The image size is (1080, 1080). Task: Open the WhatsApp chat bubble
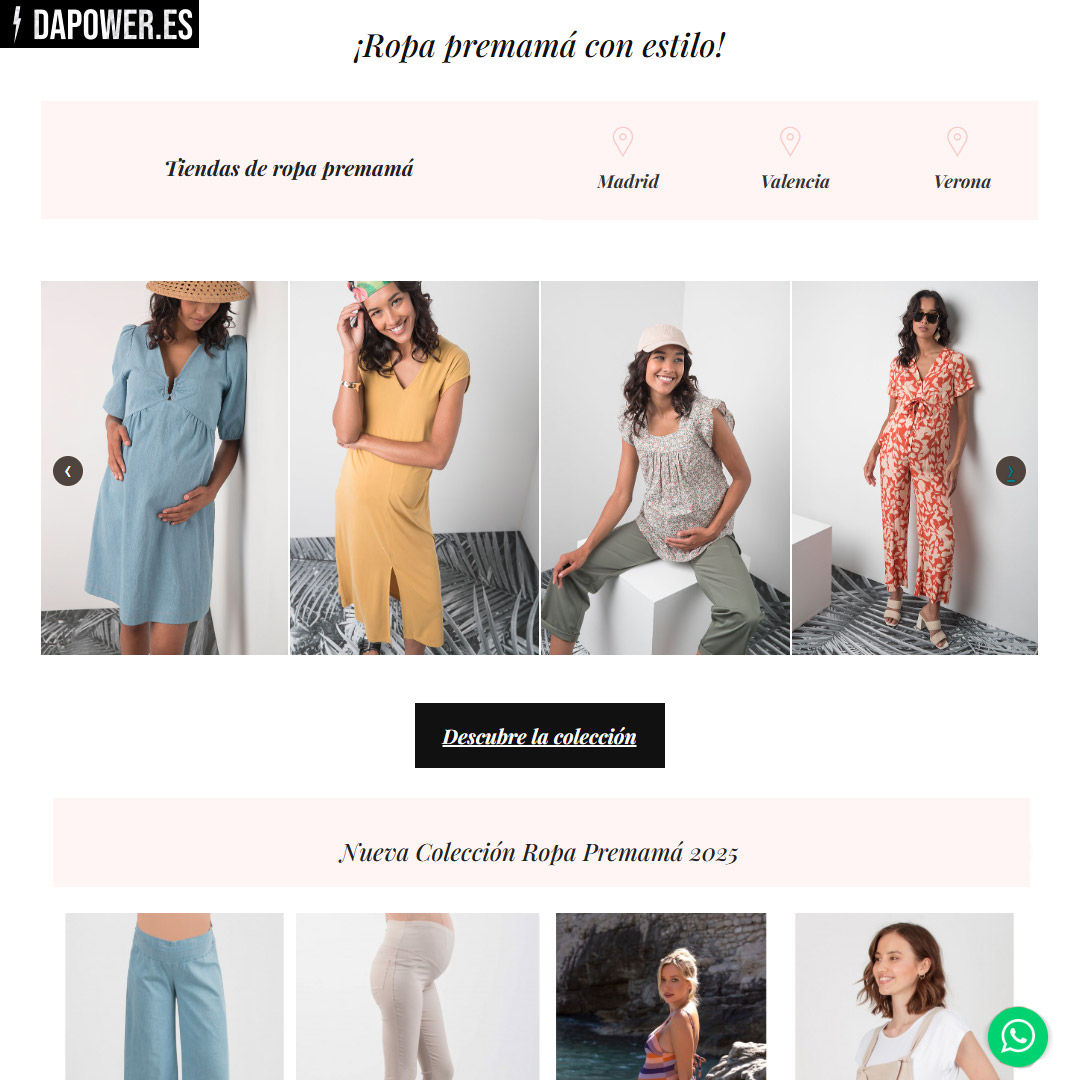click(1017, 1037)
